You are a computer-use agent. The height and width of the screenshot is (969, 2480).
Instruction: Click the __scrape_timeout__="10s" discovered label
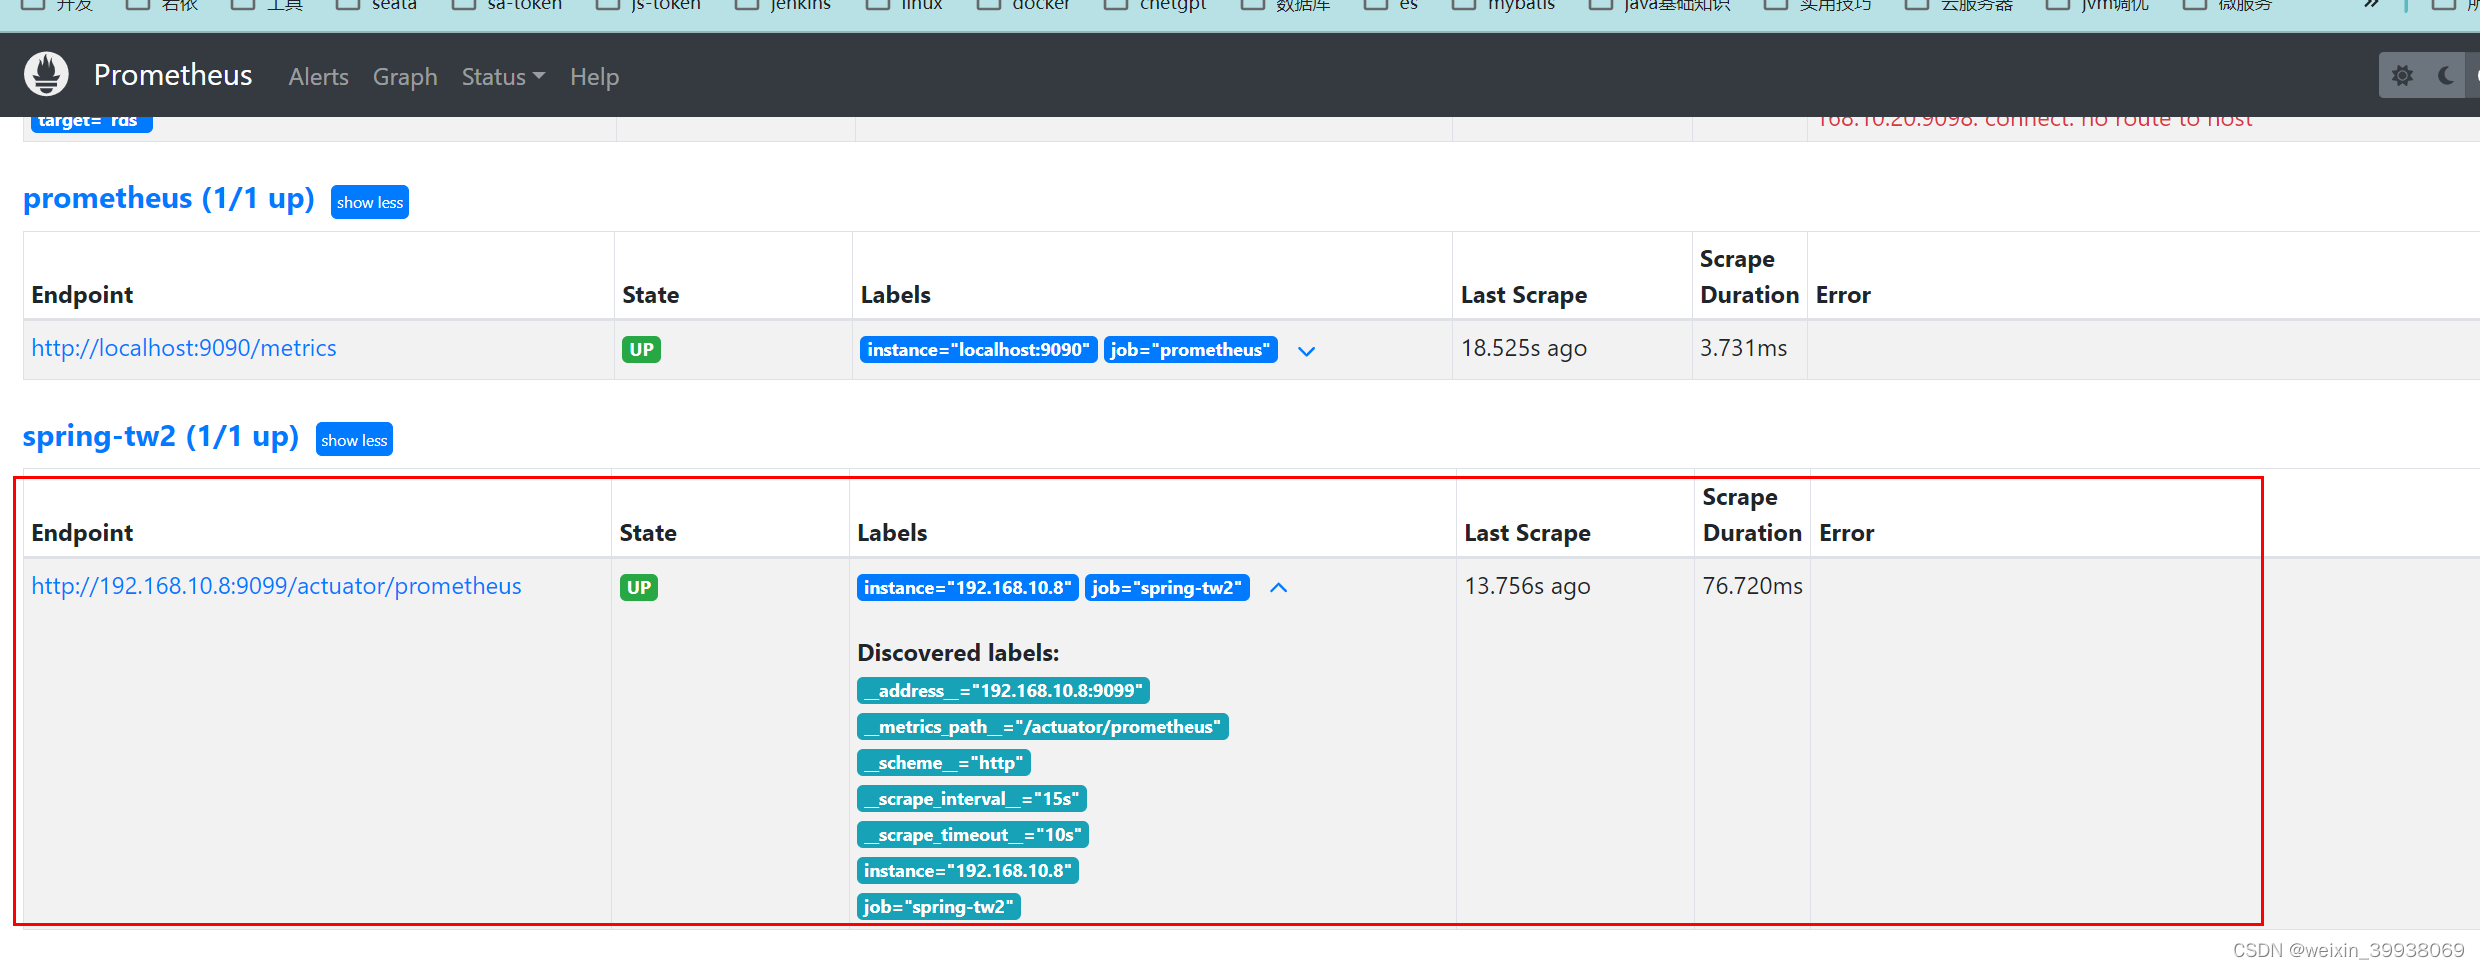coord(972,834)
